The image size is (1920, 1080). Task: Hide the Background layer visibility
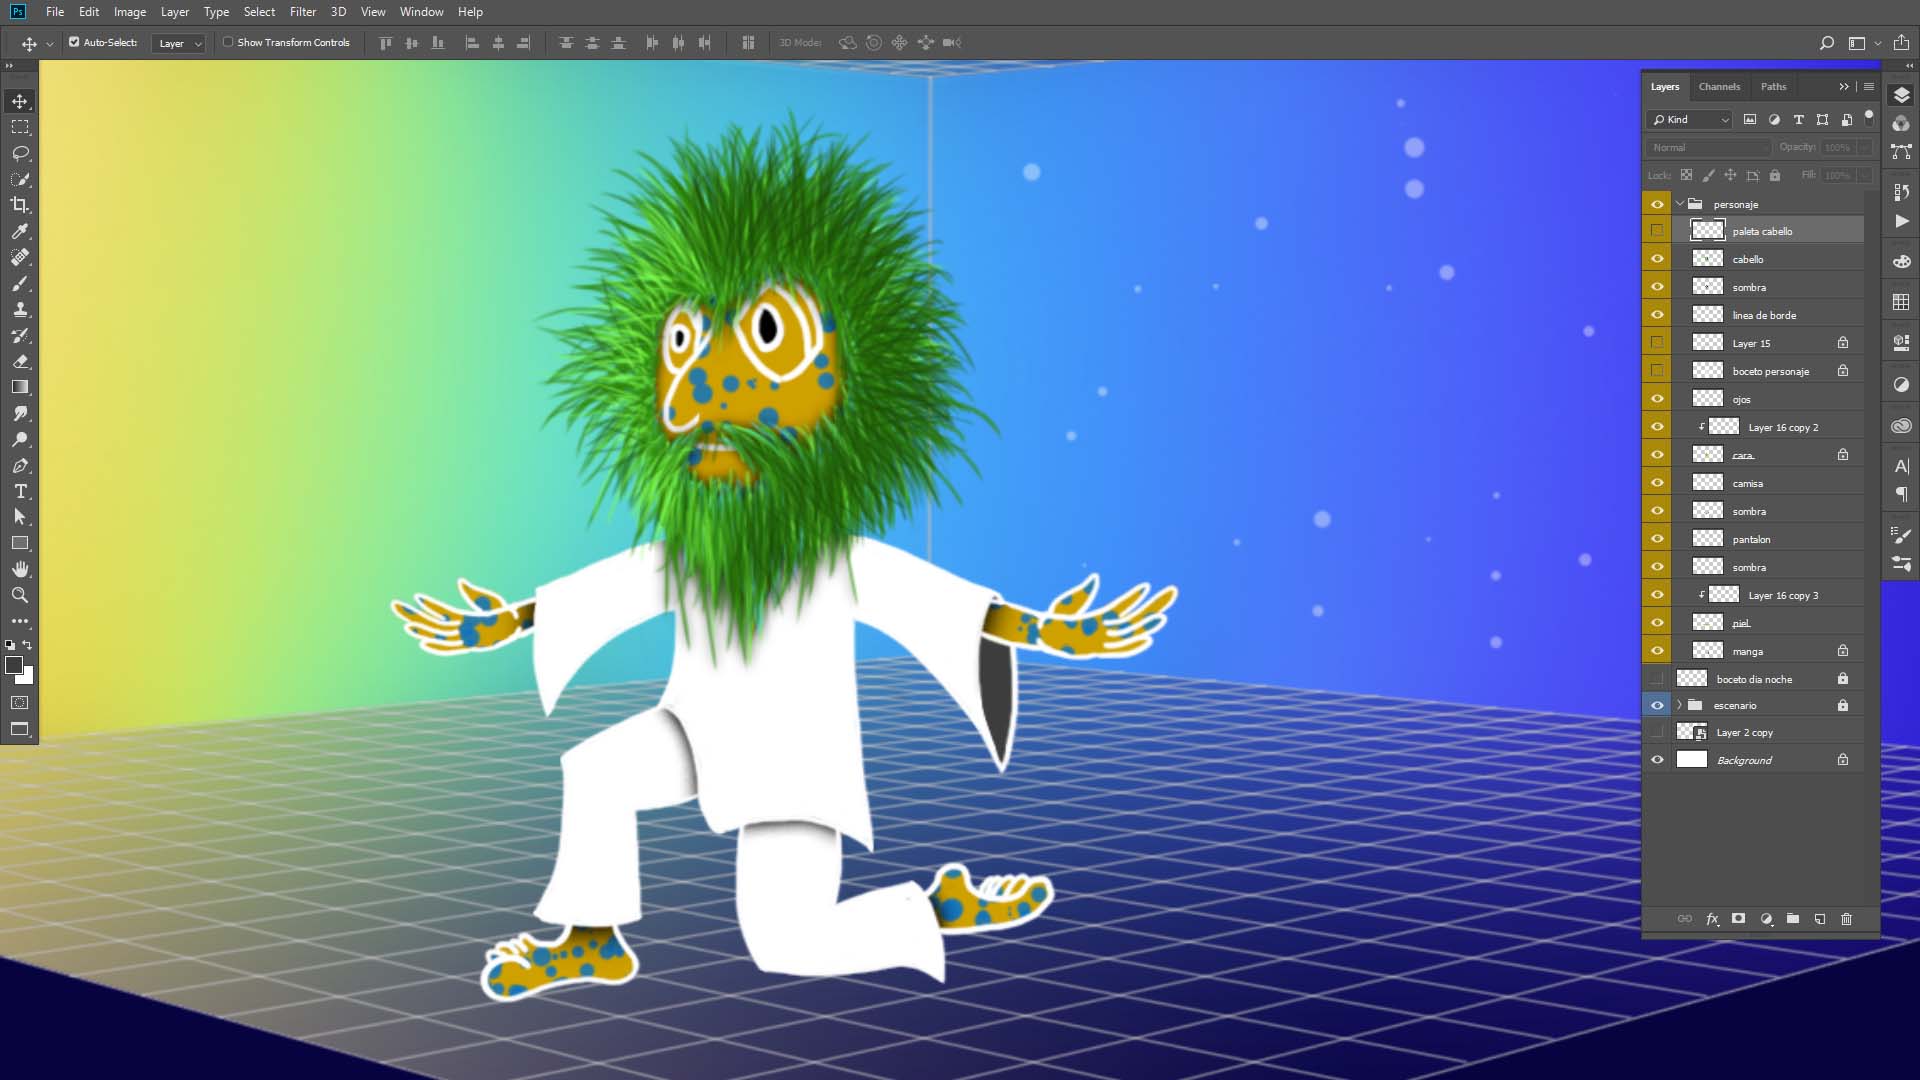[x=1657, y=760]
